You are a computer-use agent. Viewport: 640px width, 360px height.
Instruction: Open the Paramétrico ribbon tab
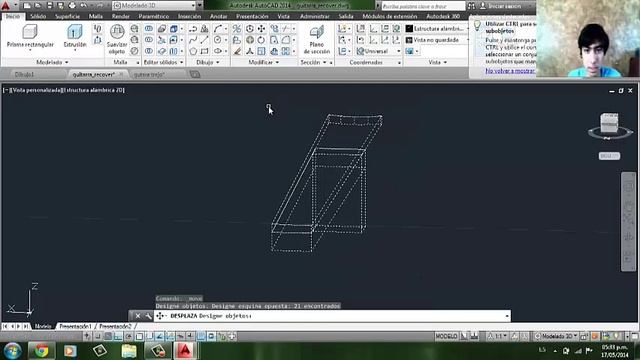click(153, 16)
